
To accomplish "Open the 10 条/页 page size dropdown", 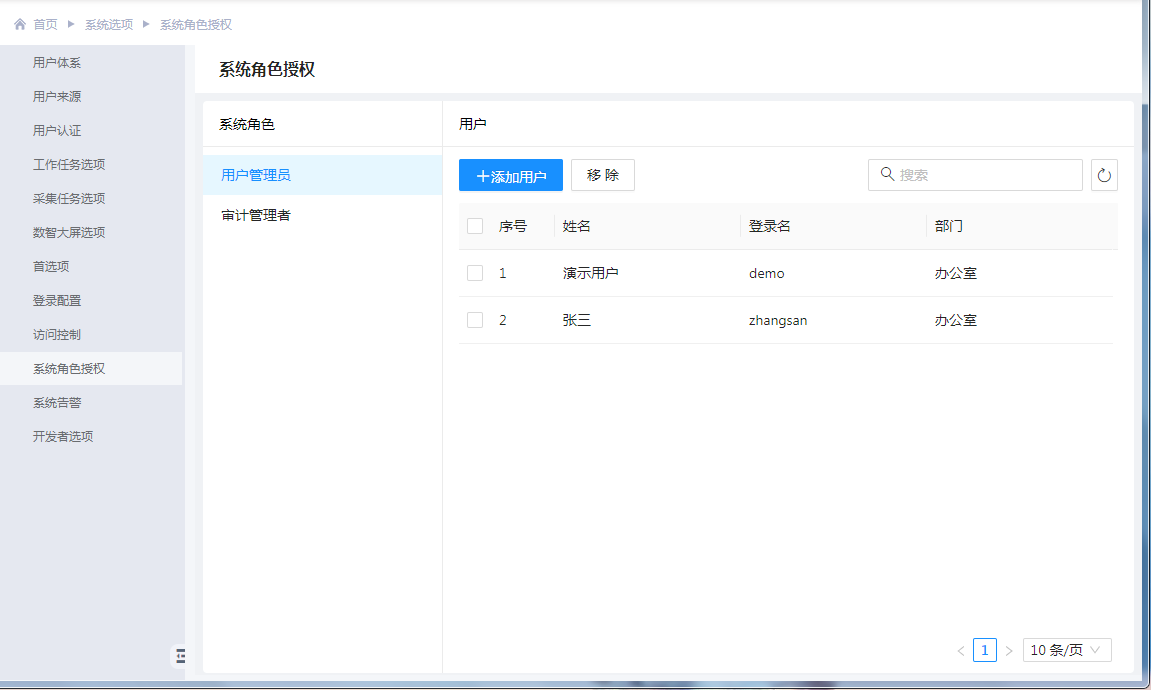I will tap(1066, 650).
